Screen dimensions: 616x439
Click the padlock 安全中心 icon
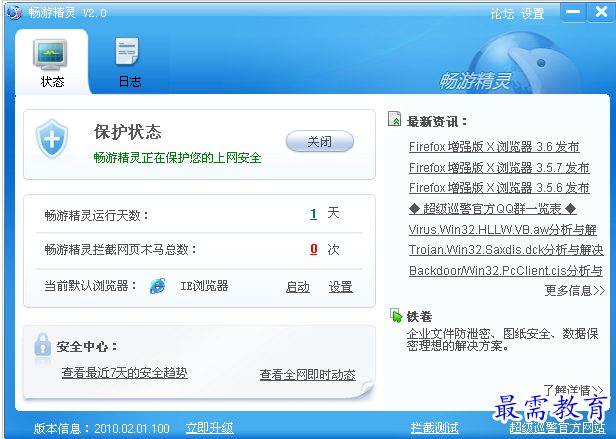pos(42,345)
